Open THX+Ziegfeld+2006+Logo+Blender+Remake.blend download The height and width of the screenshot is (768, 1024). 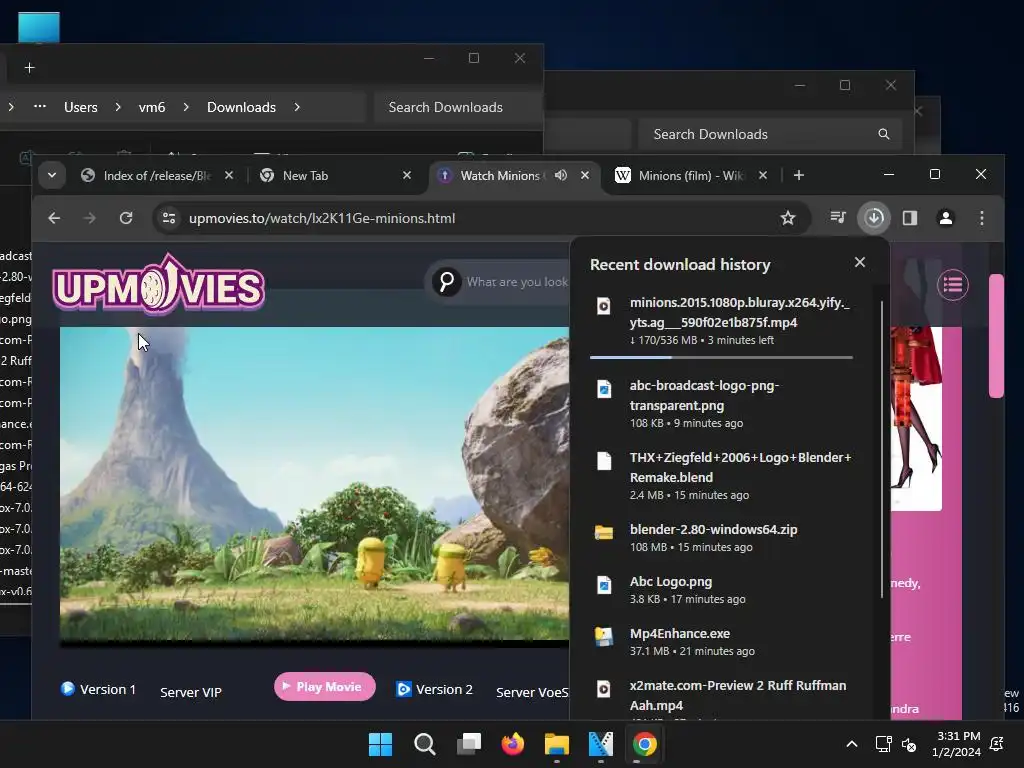(721, 475)
